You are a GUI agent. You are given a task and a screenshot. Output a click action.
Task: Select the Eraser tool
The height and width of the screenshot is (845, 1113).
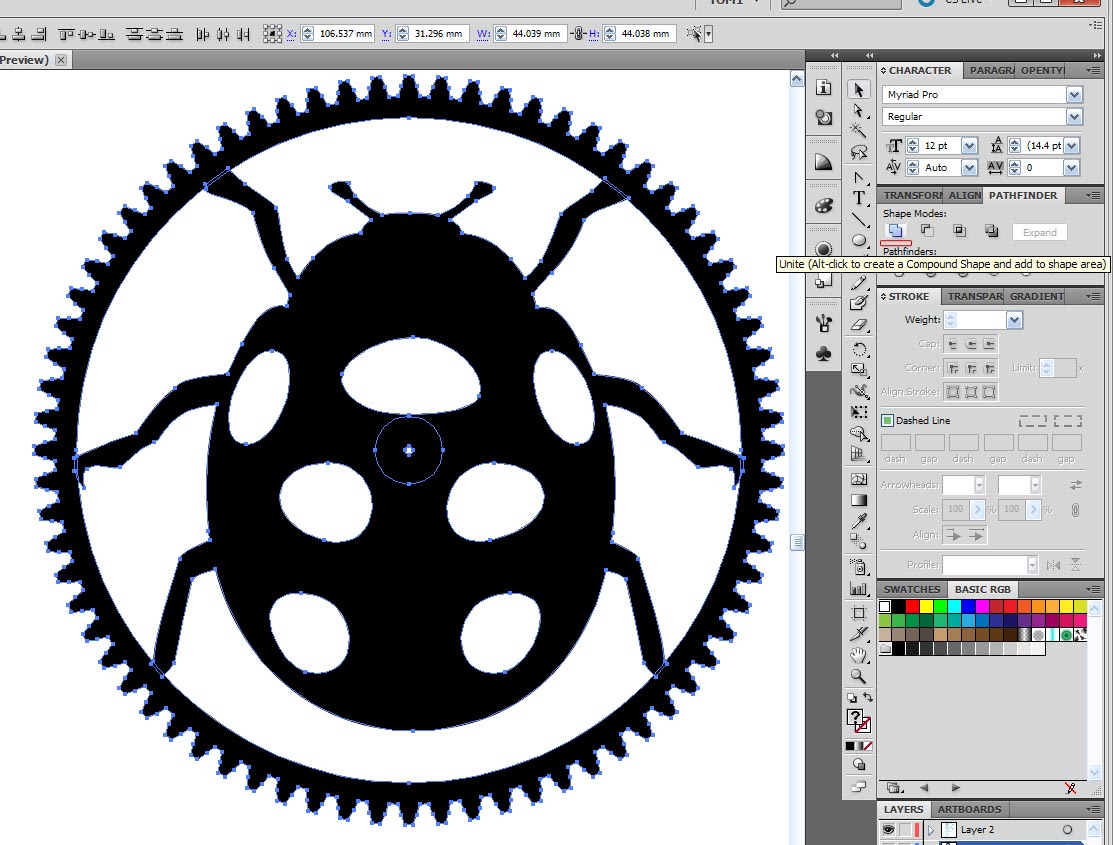[859, 325]
